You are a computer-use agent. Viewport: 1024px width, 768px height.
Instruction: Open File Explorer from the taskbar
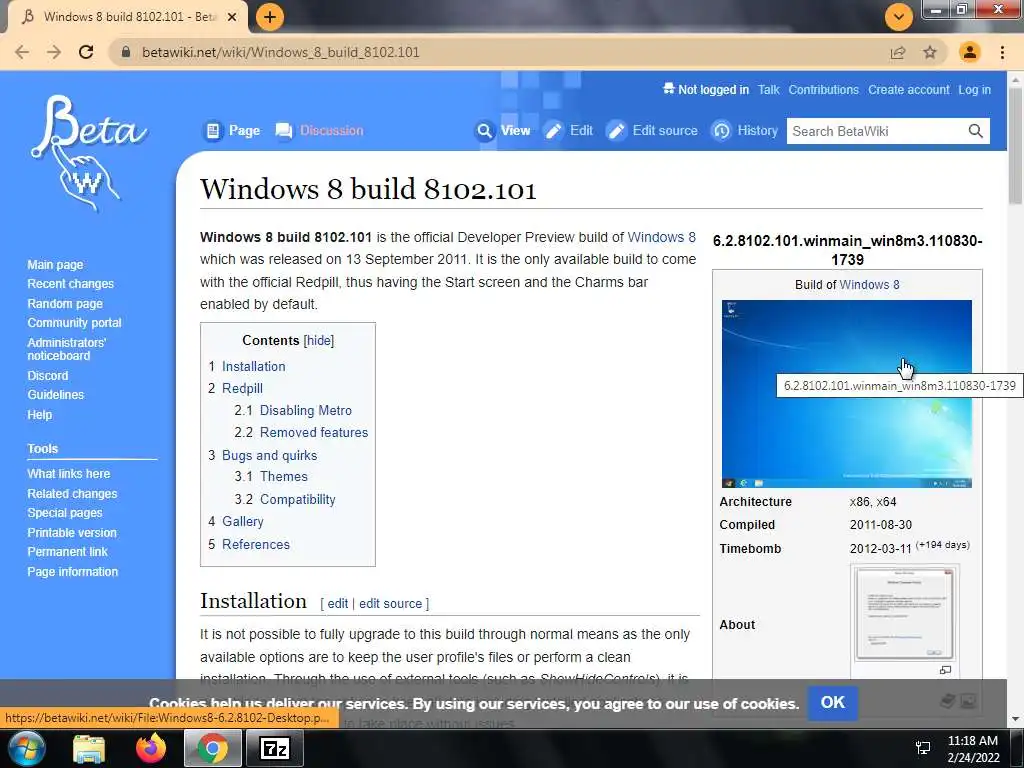89,748
